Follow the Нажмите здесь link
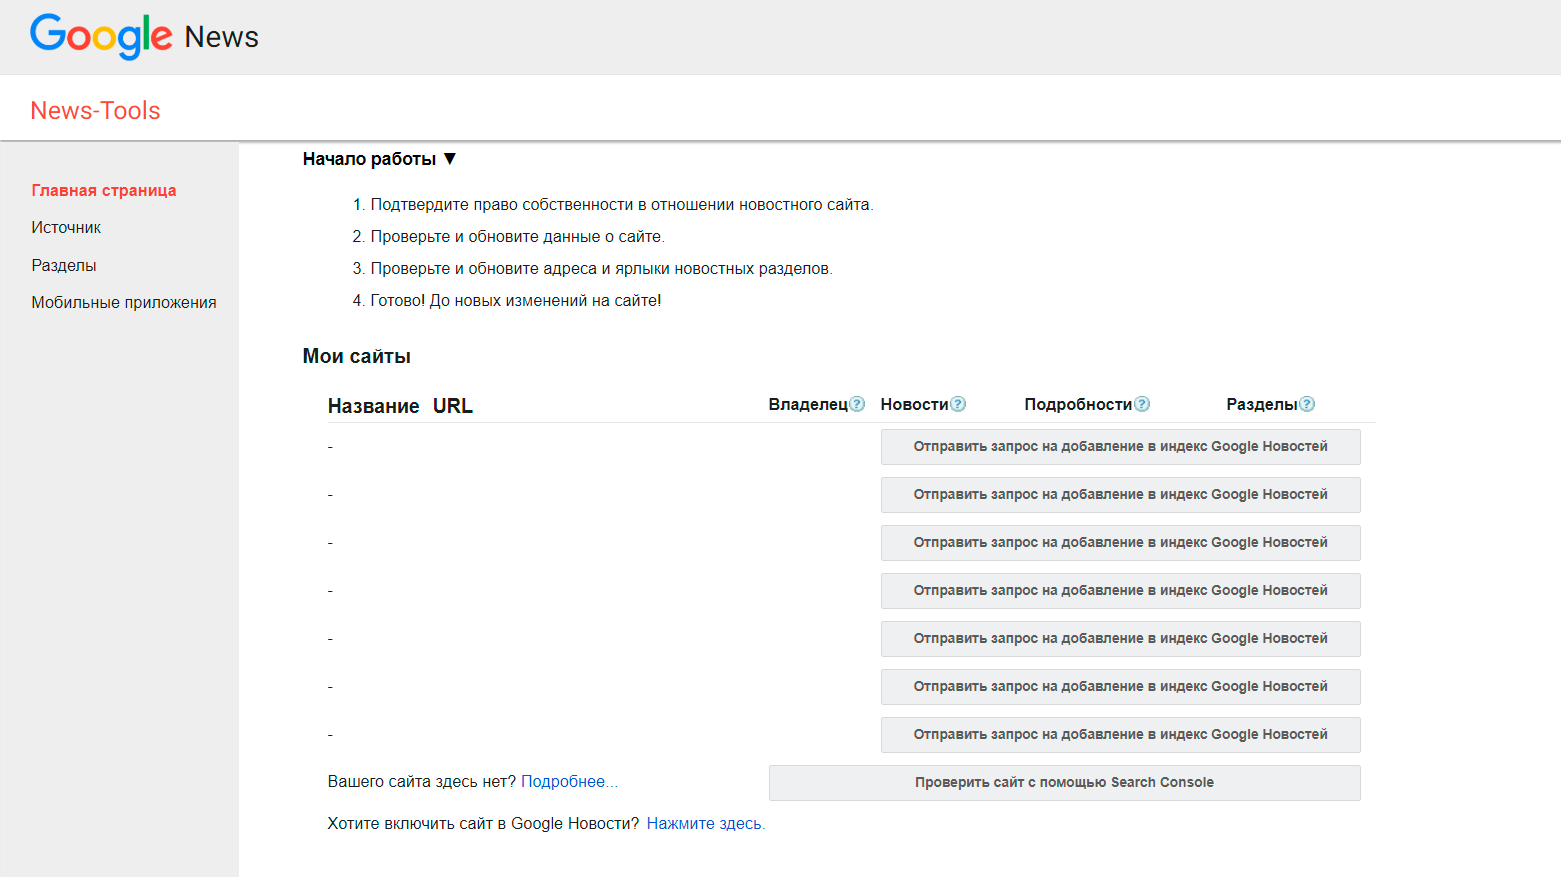Viewport: 1561px width, 877px height. (705, 824)
